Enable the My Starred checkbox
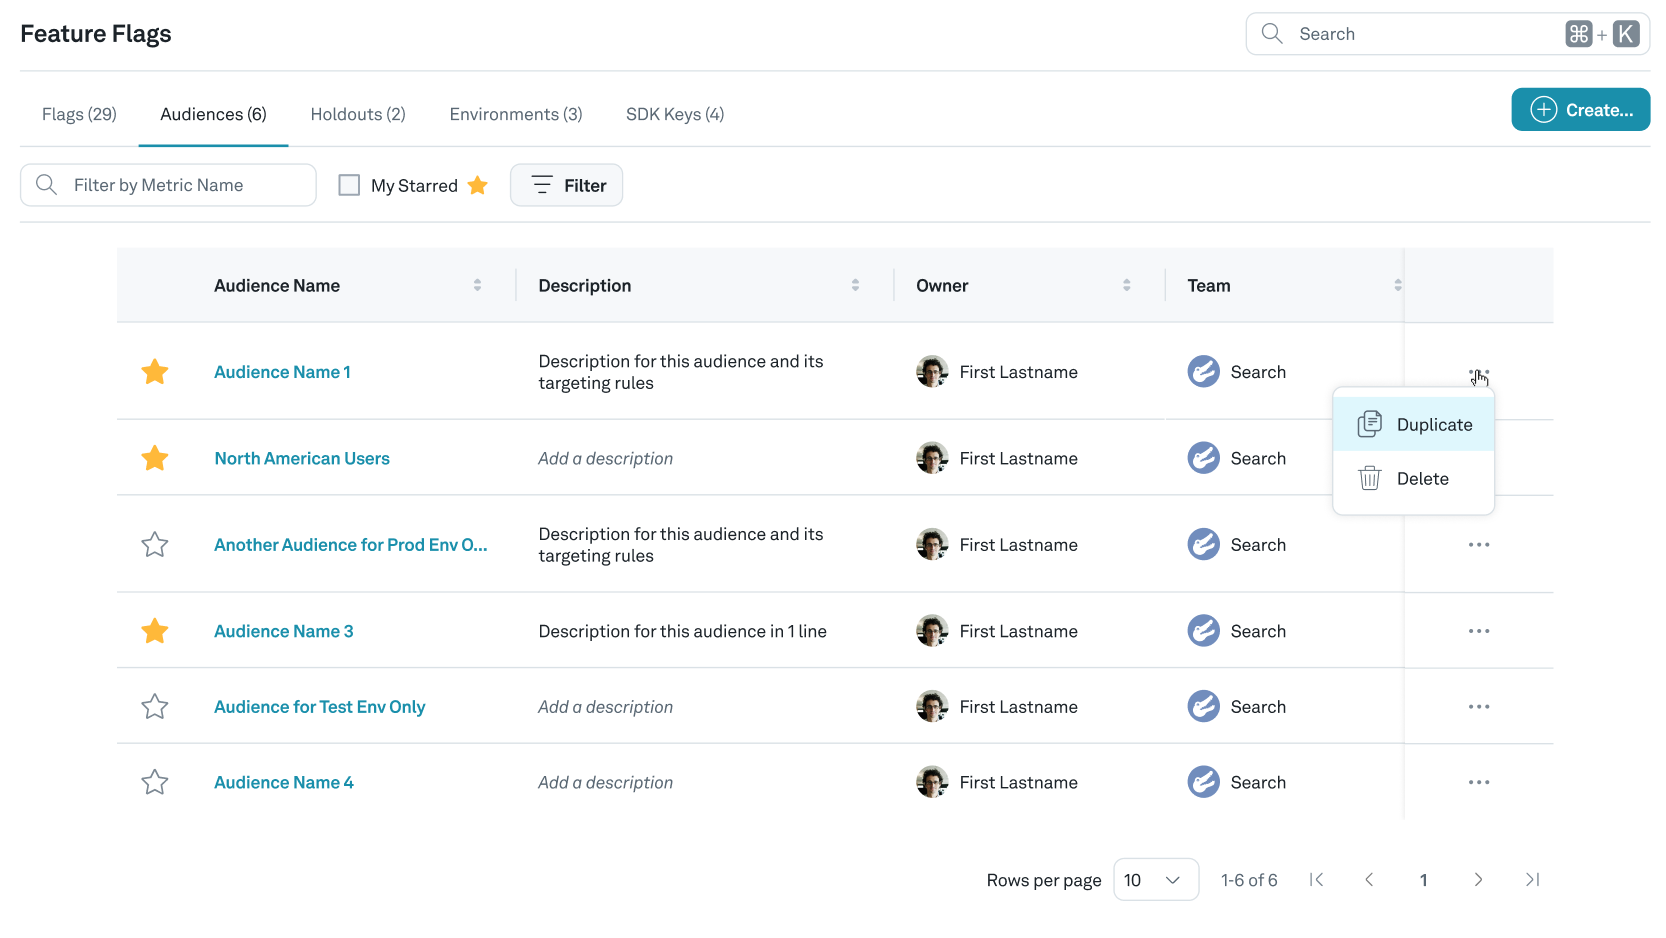Screen dimensions: 1666x938 [349, 185]
